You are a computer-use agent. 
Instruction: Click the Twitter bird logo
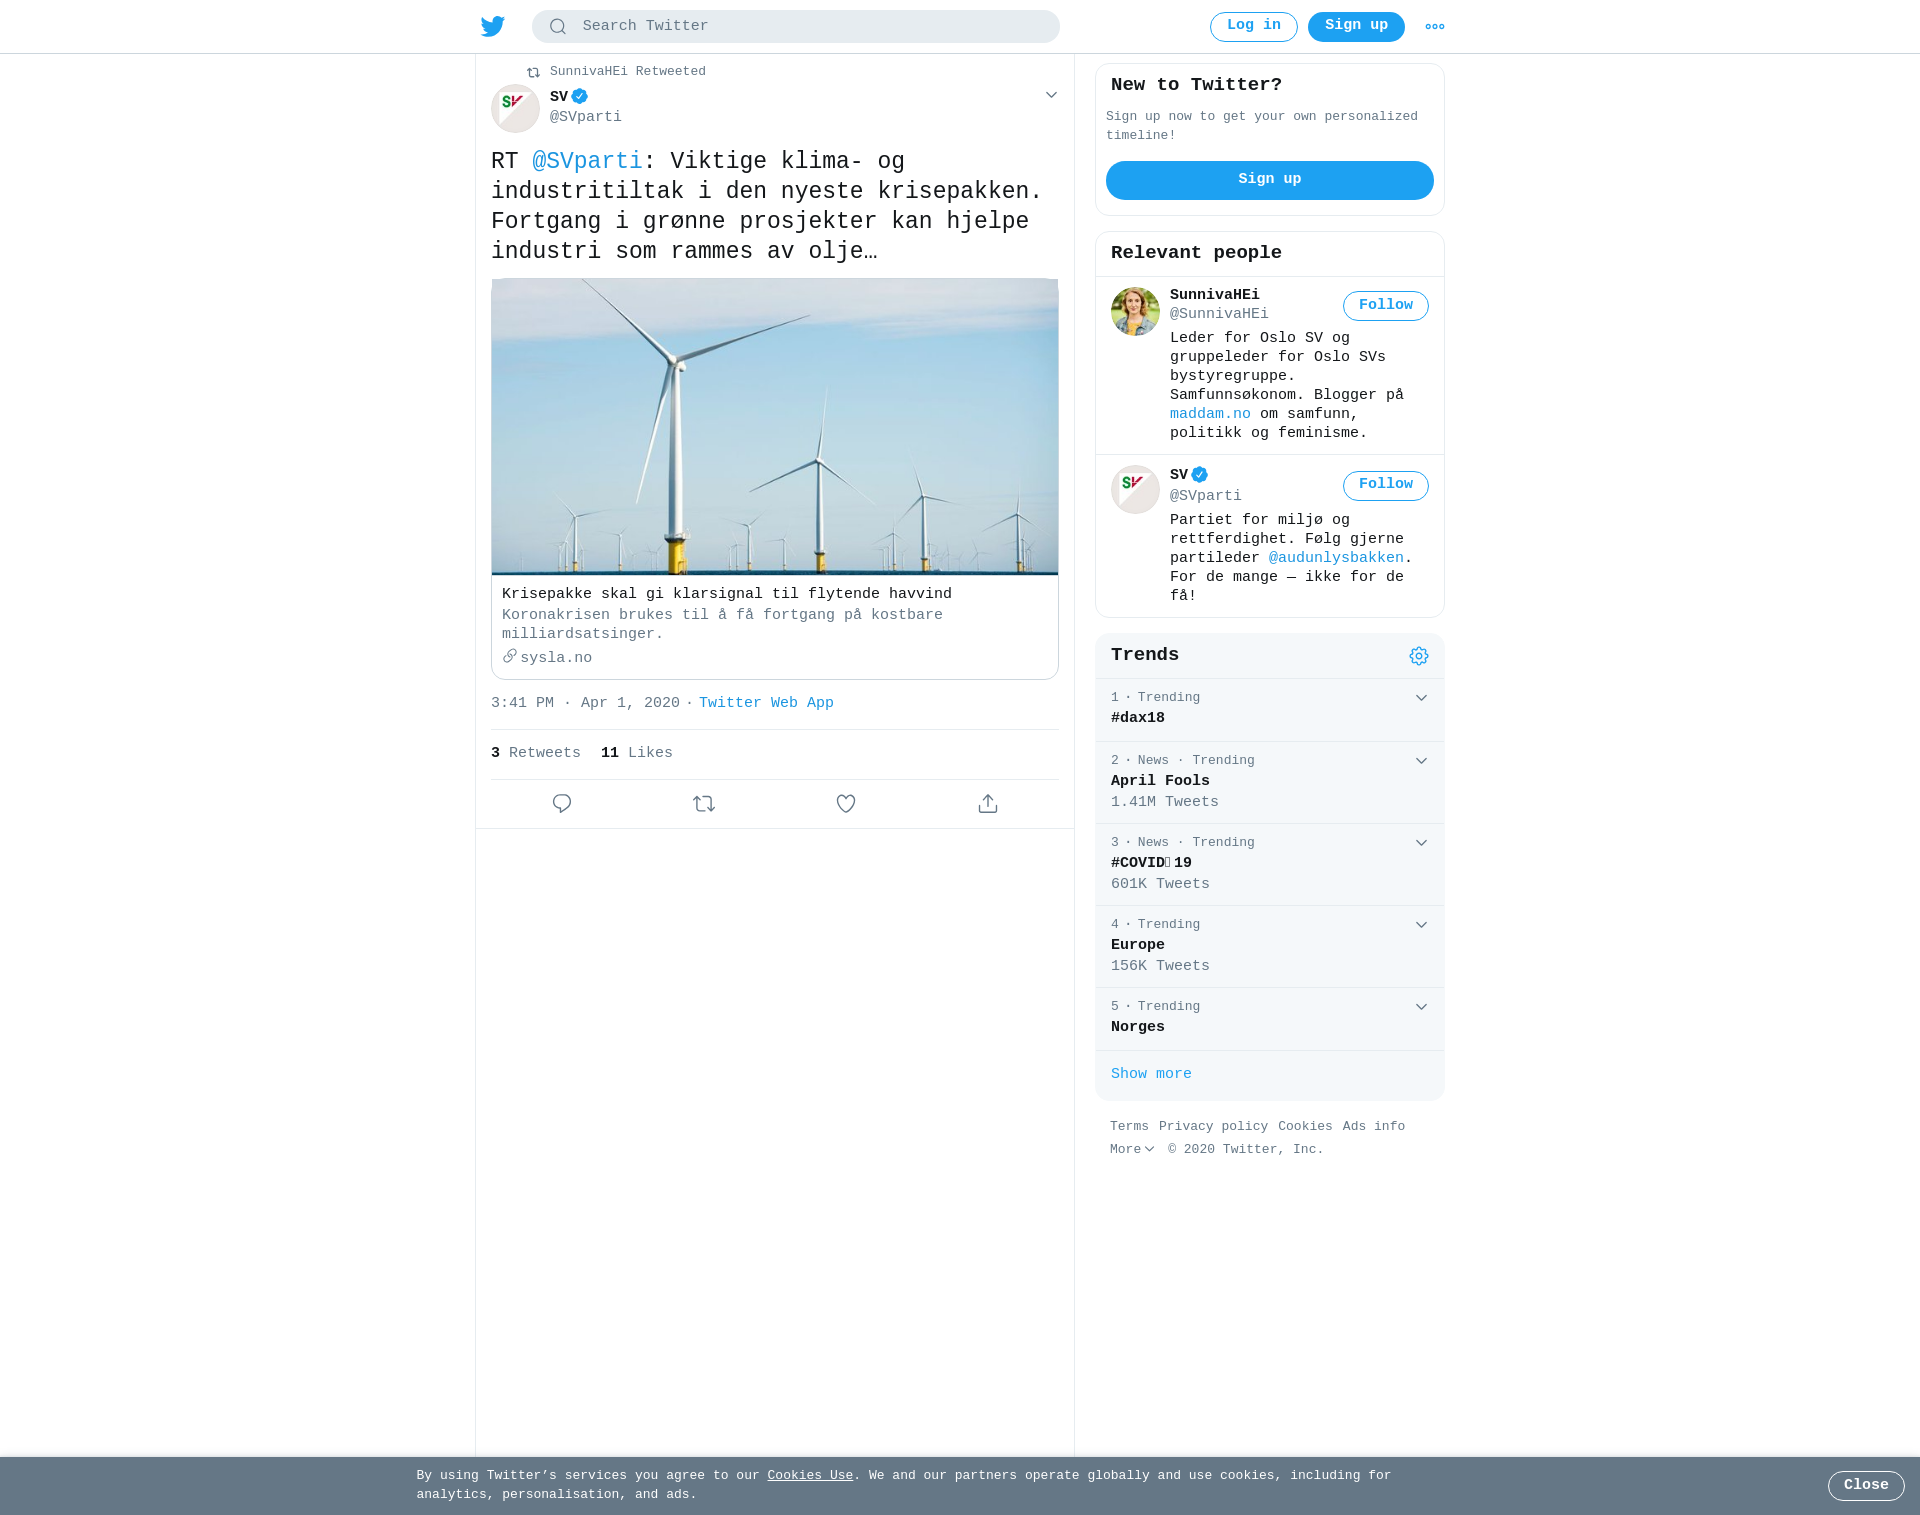point(493,26)
